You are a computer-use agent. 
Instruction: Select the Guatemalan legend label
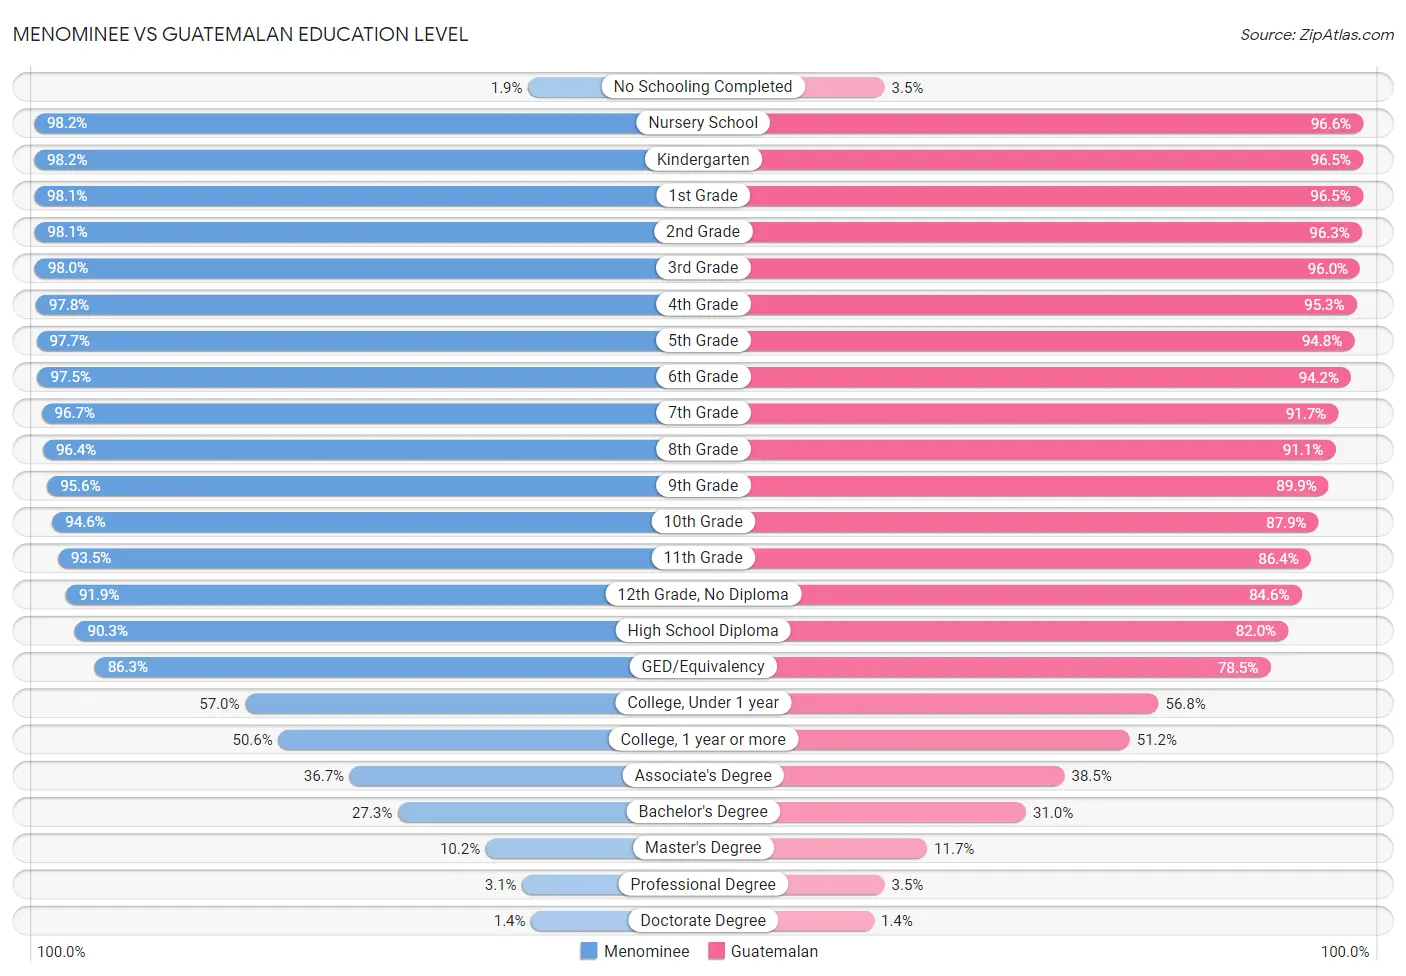coord(774,951)
